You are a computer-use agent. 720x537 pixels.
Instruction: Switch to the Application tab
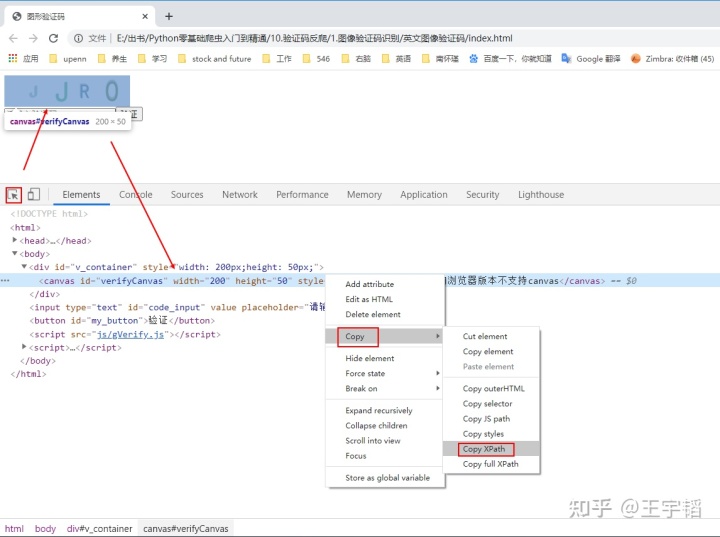point(423,195)
